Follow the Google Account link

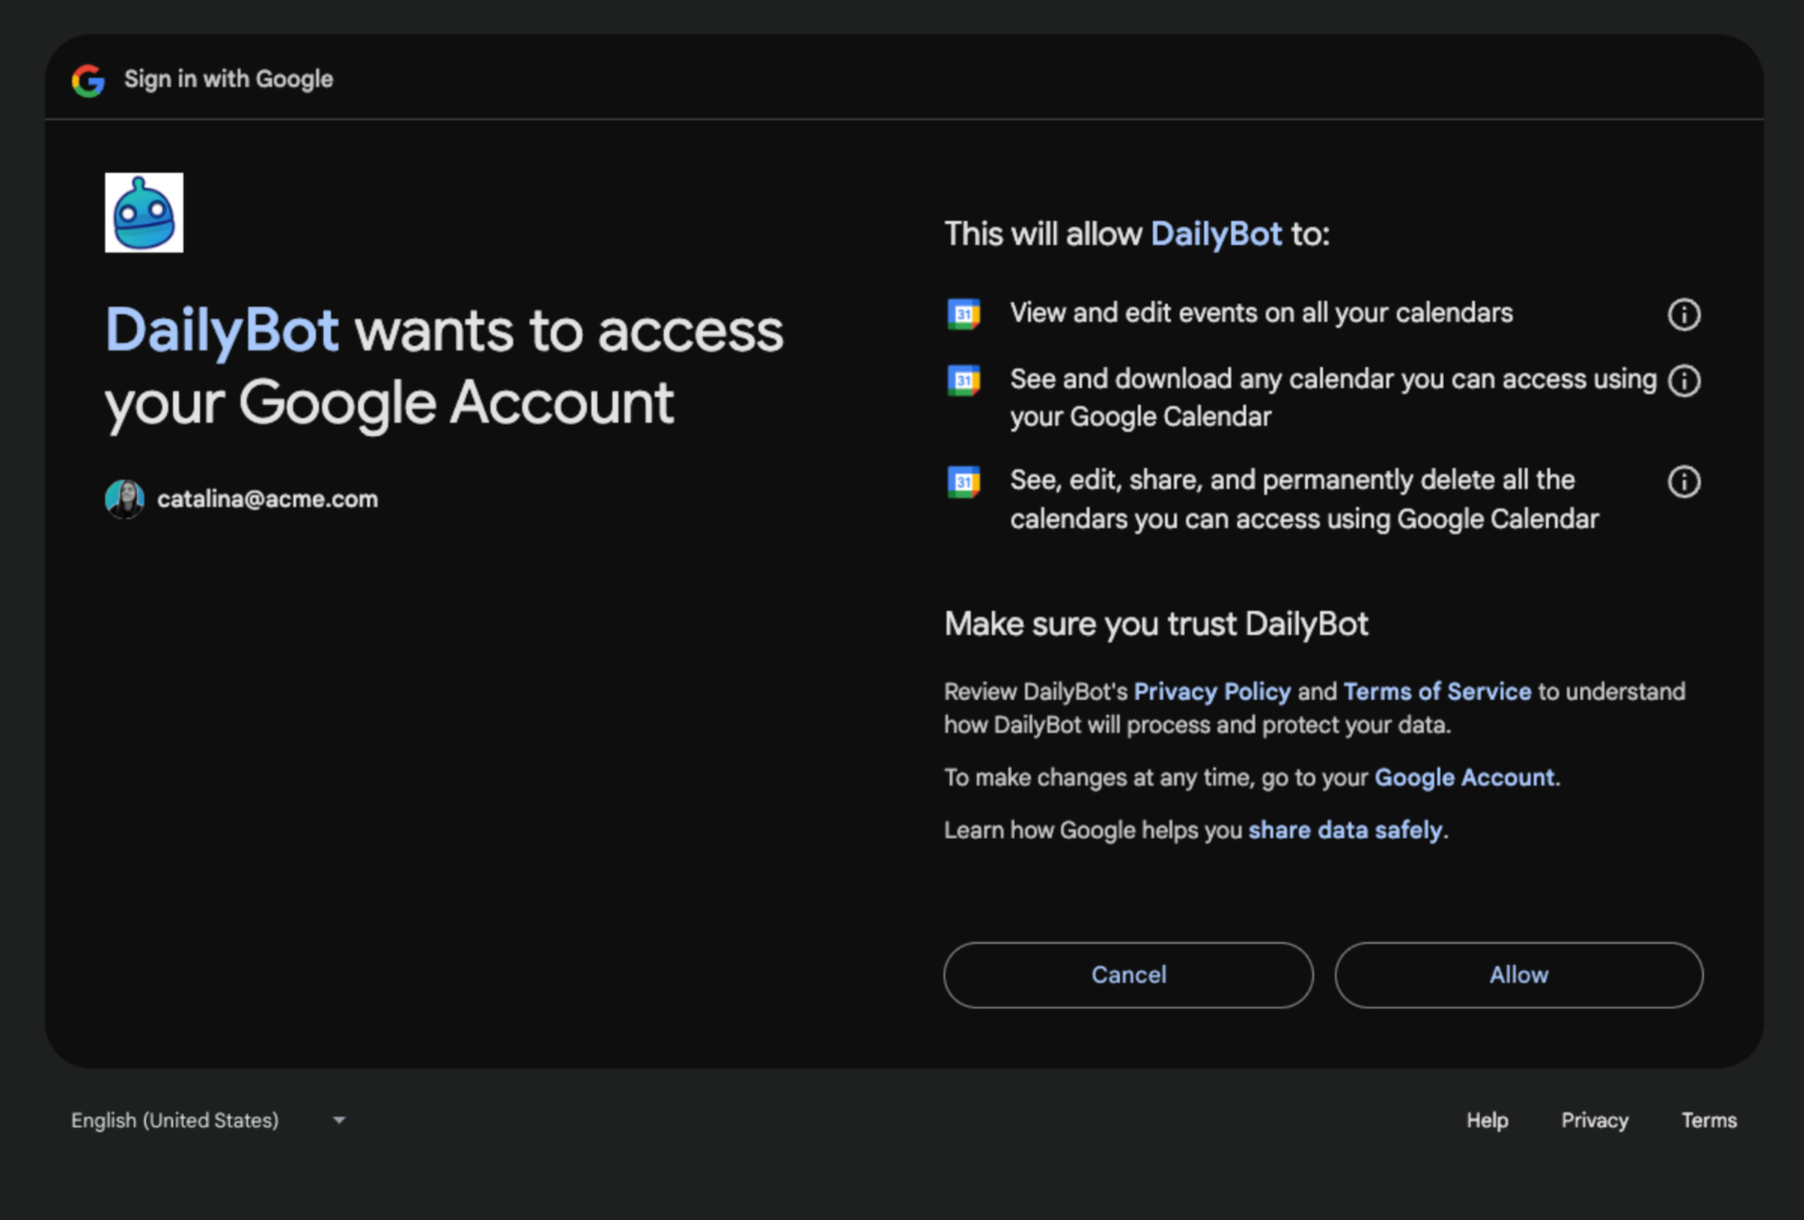(1464, 778)
